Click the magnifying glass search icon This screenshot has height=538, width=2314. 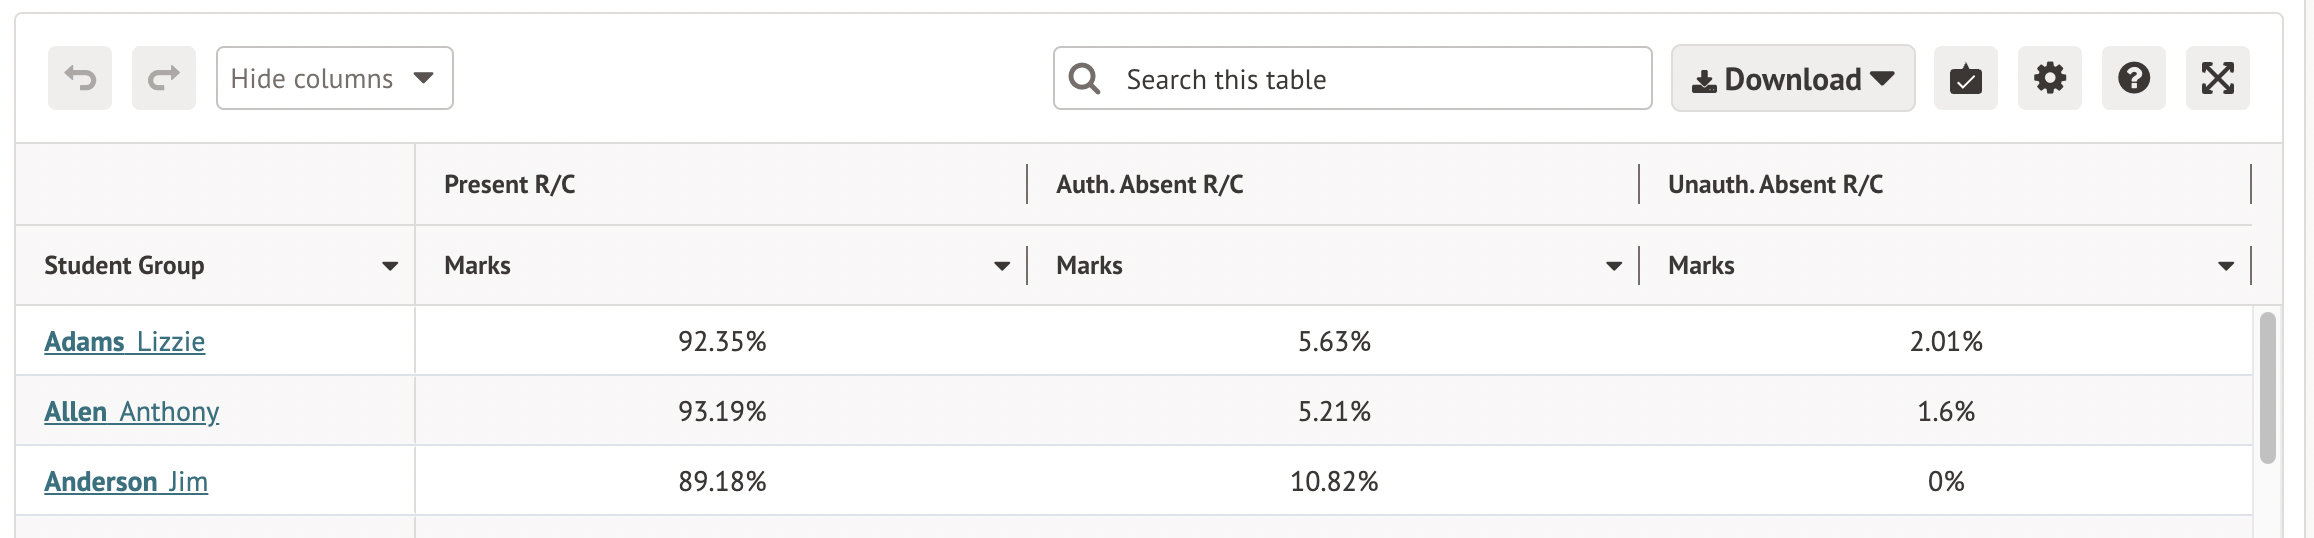1084,78
